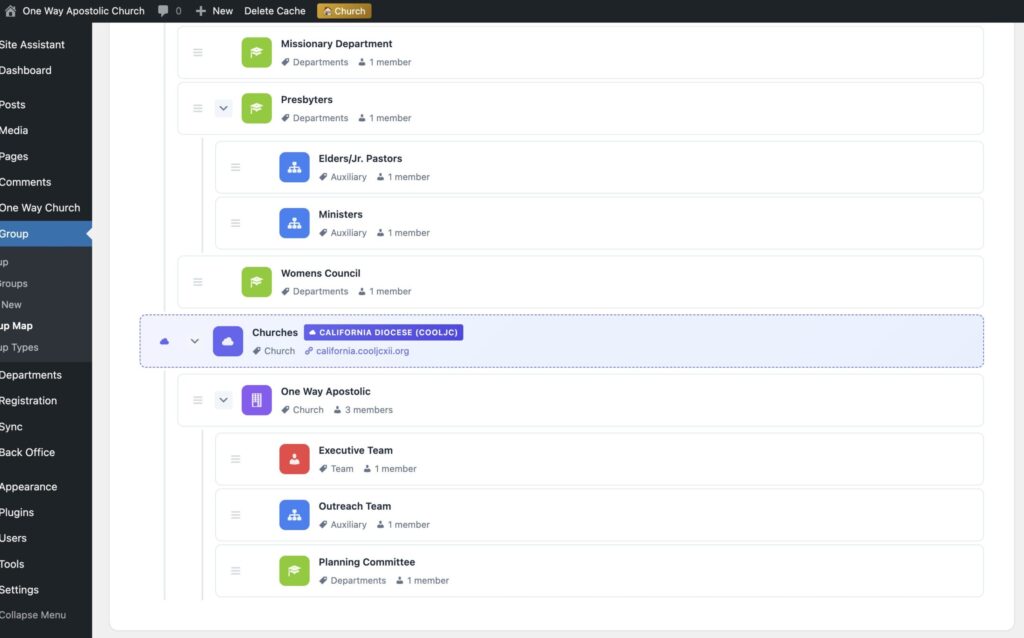Click Delete Cache in admin bar
Screen dimensions: 1024x638
click(275, 11)
